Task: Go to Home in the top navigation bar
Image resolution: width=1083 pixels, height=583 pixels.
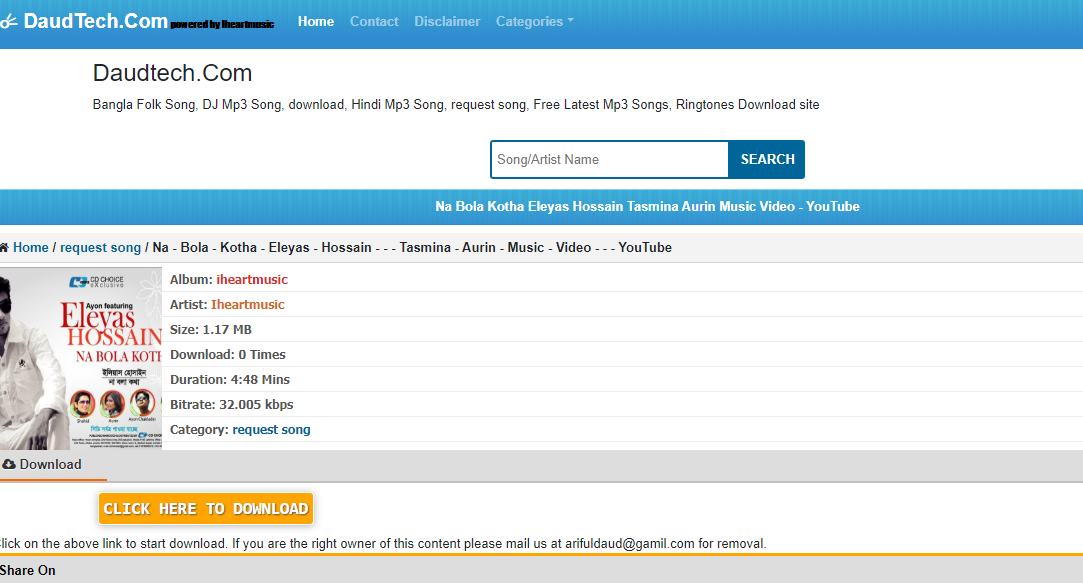Action: (x=316, y=21)
